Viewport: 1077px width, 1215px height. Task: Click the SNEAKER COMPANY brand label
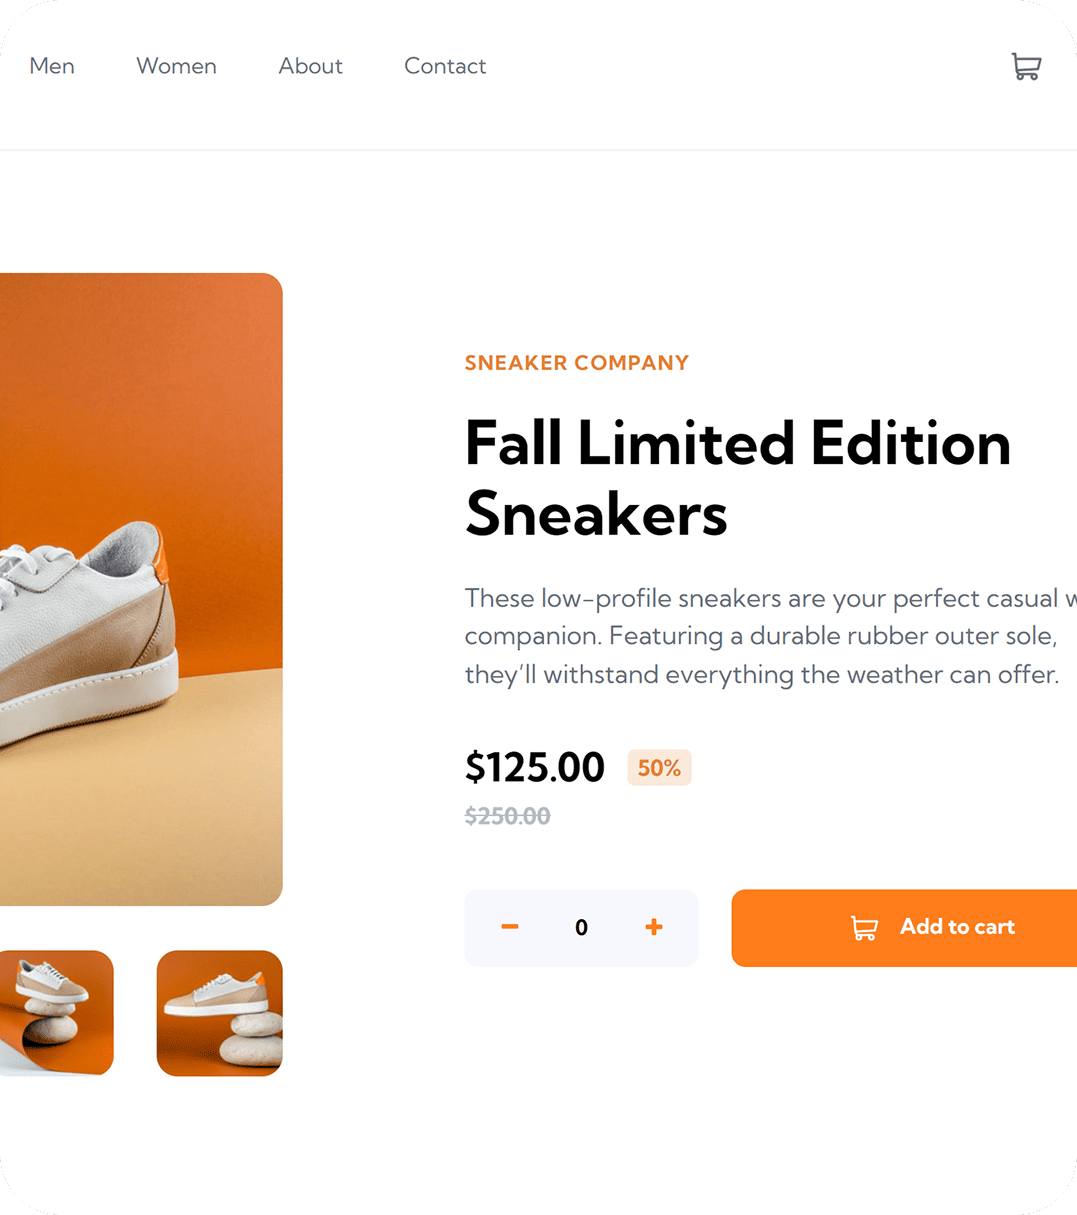[x=577, y=363]
